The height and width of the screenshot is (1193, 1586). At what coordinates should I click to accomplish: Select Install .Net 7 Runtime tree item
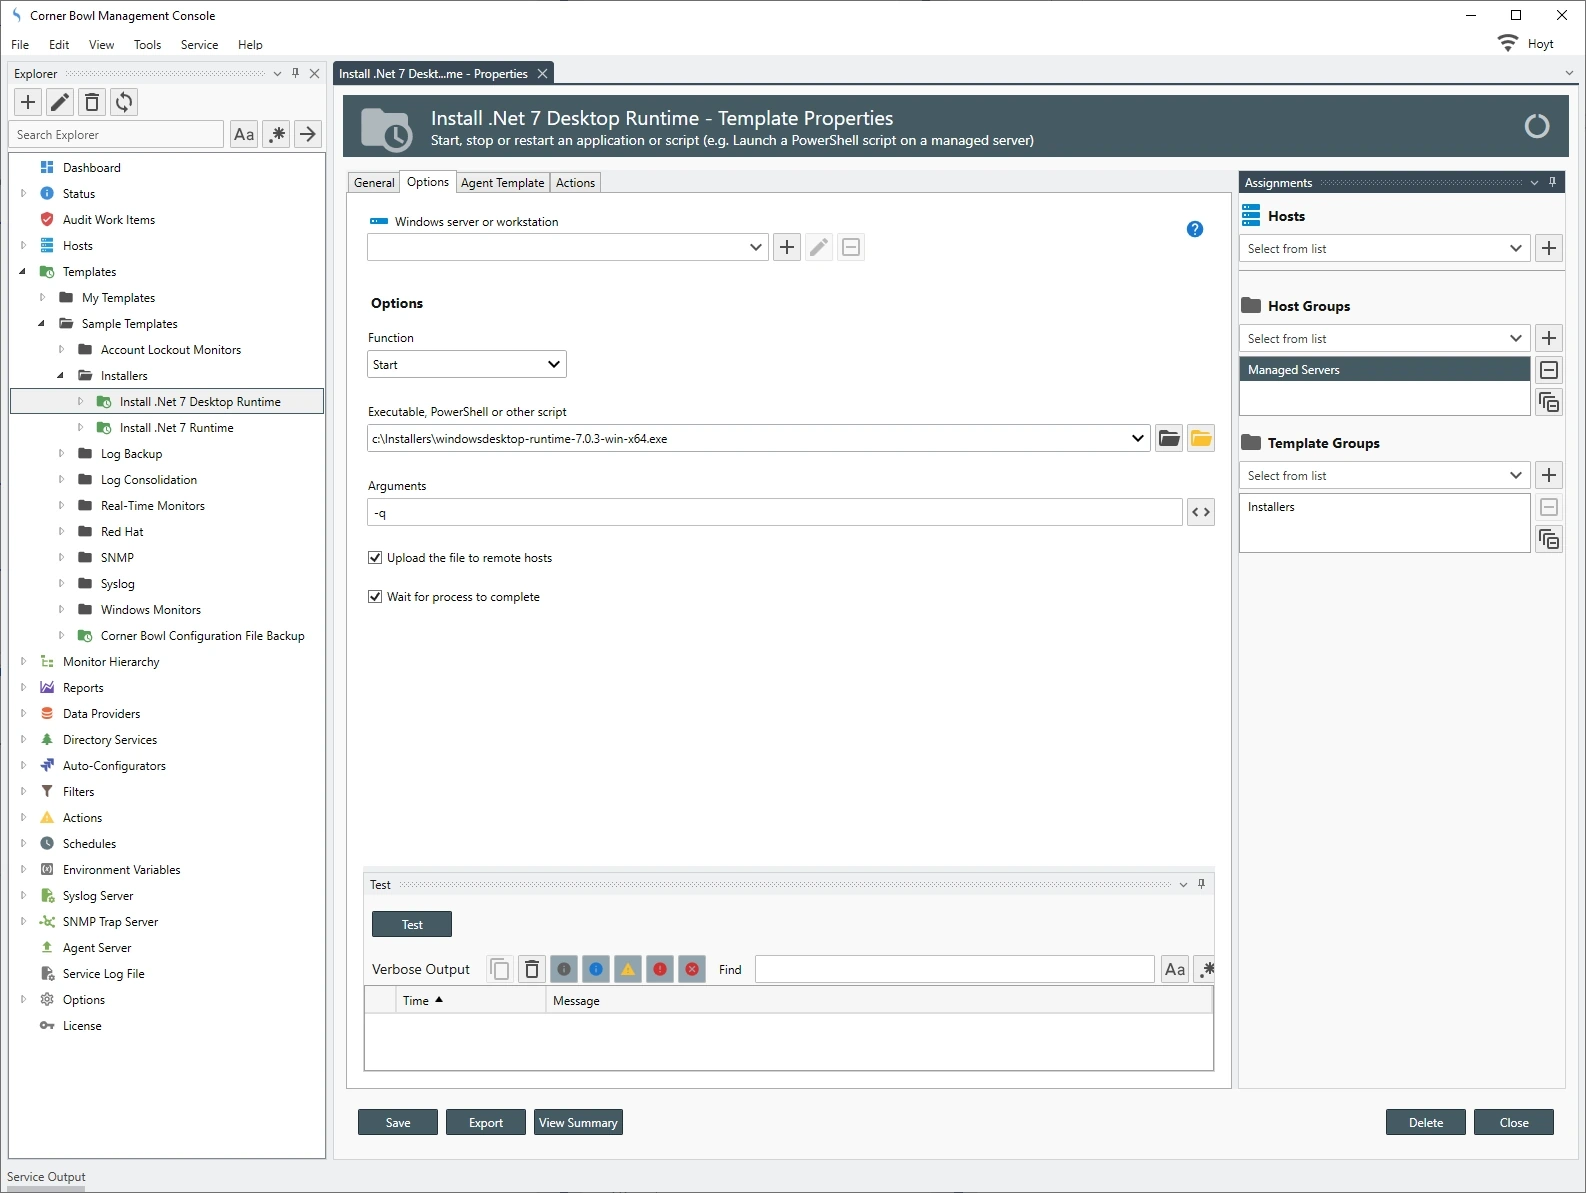[x=176, y=428]
